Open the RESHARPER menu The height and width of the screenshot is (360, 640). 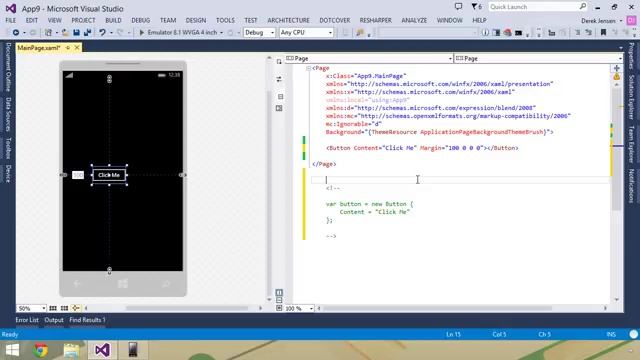[376, 20]
